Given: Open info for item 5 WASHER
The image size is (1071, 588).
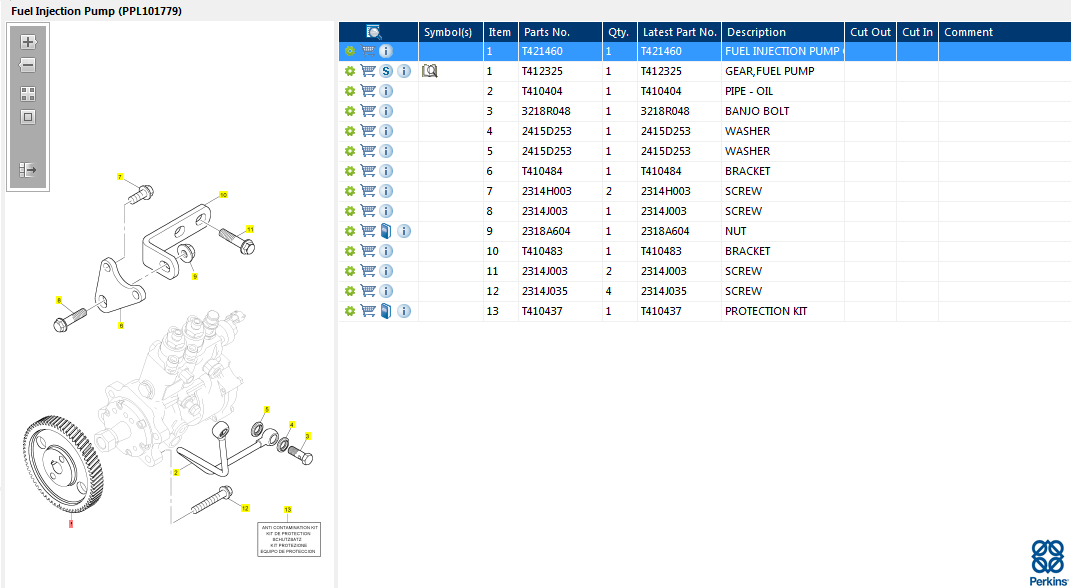Looking at the screenshot, I should [x=386, y=151].
